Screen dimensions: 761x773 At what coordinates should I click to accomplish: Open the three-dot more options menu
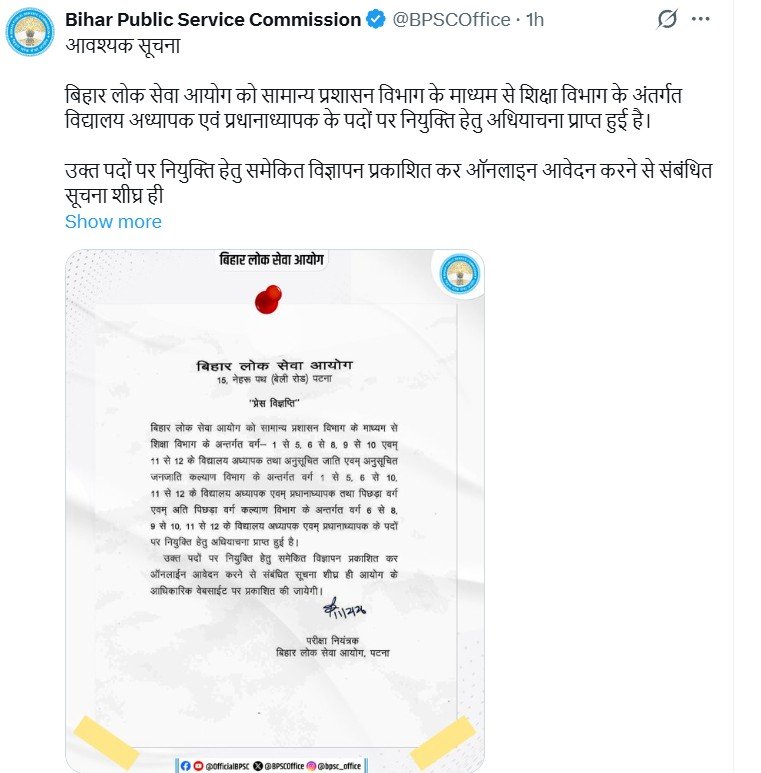point(700,20)
